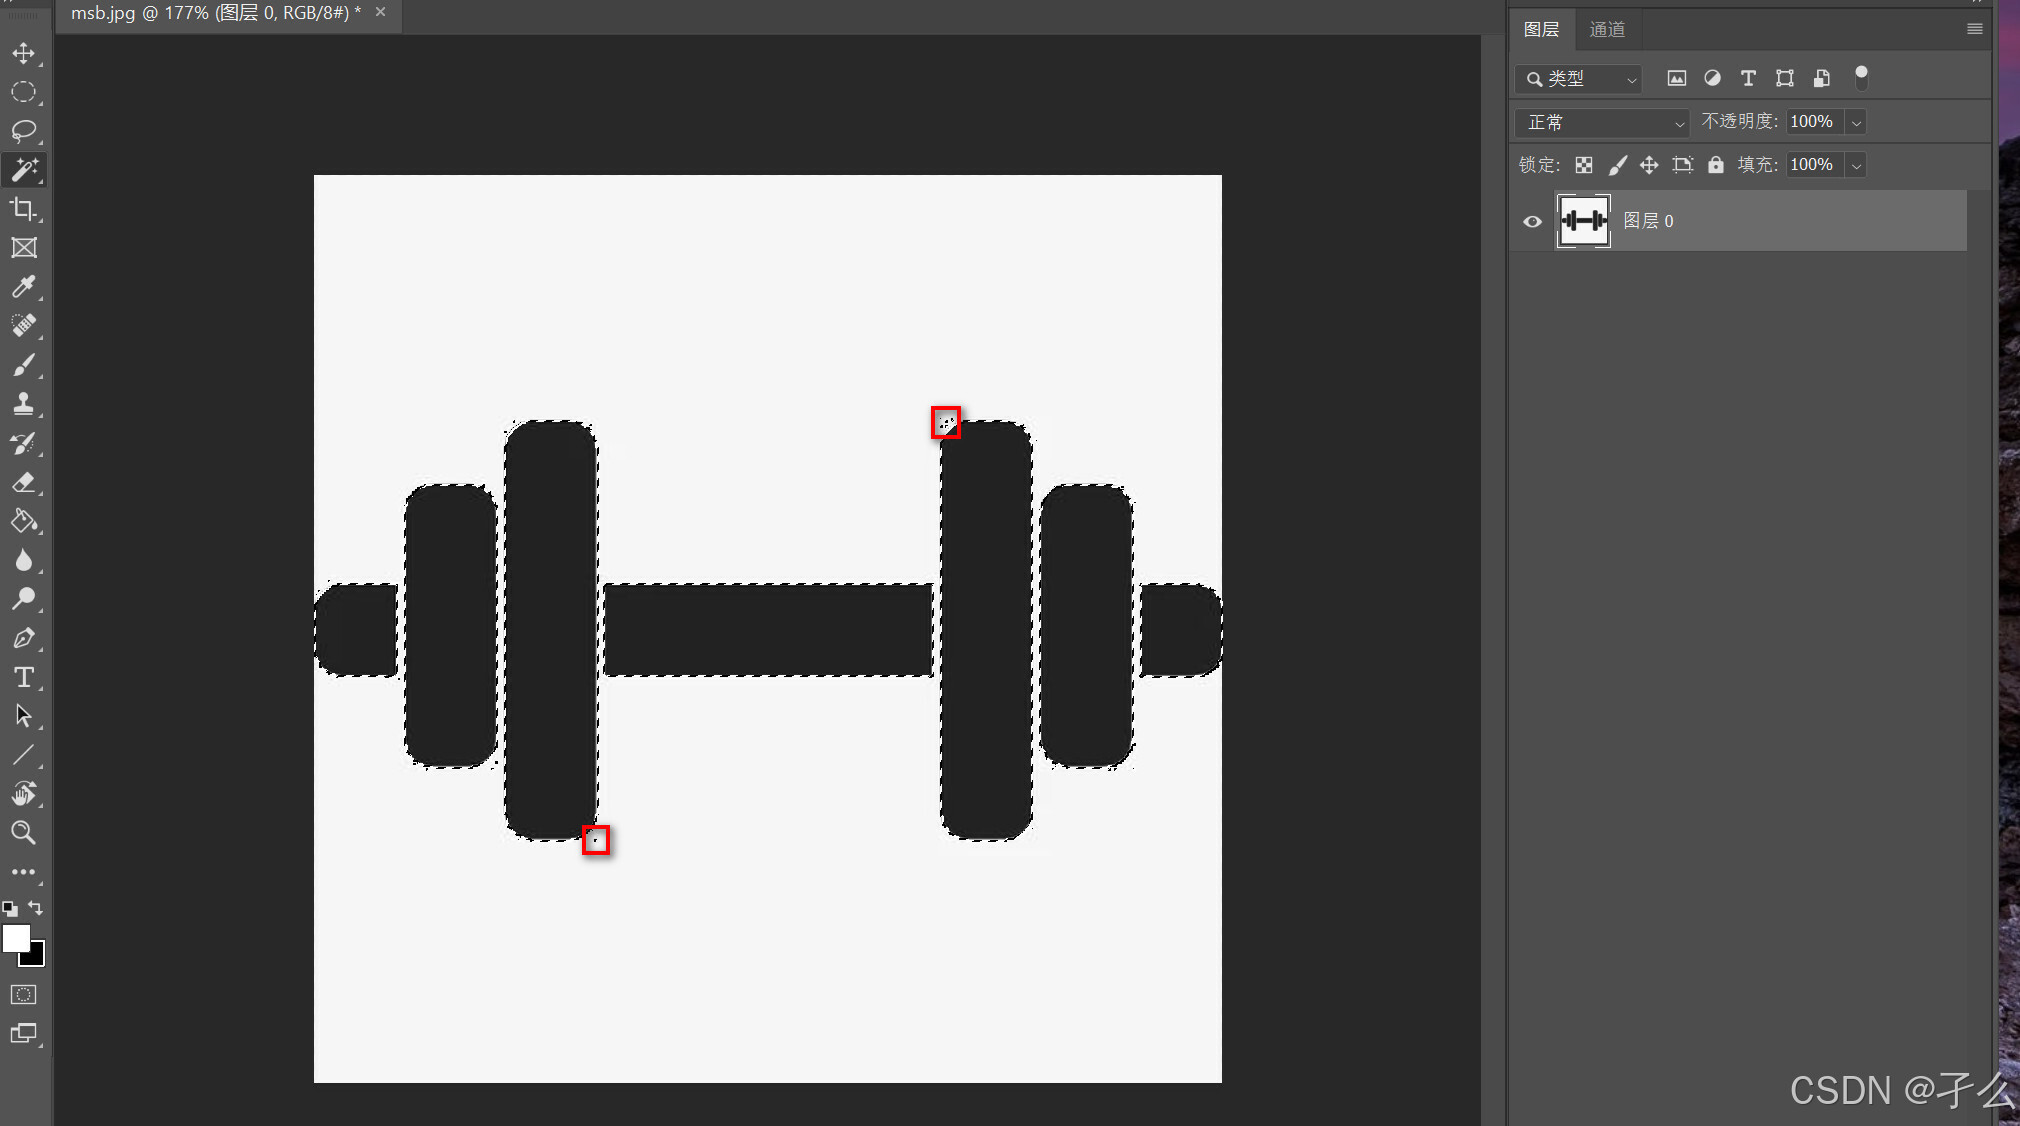Screen dimensions: 2020x1126
Task: Select the msb.jpg document tab
Action: tap(216, 13)
